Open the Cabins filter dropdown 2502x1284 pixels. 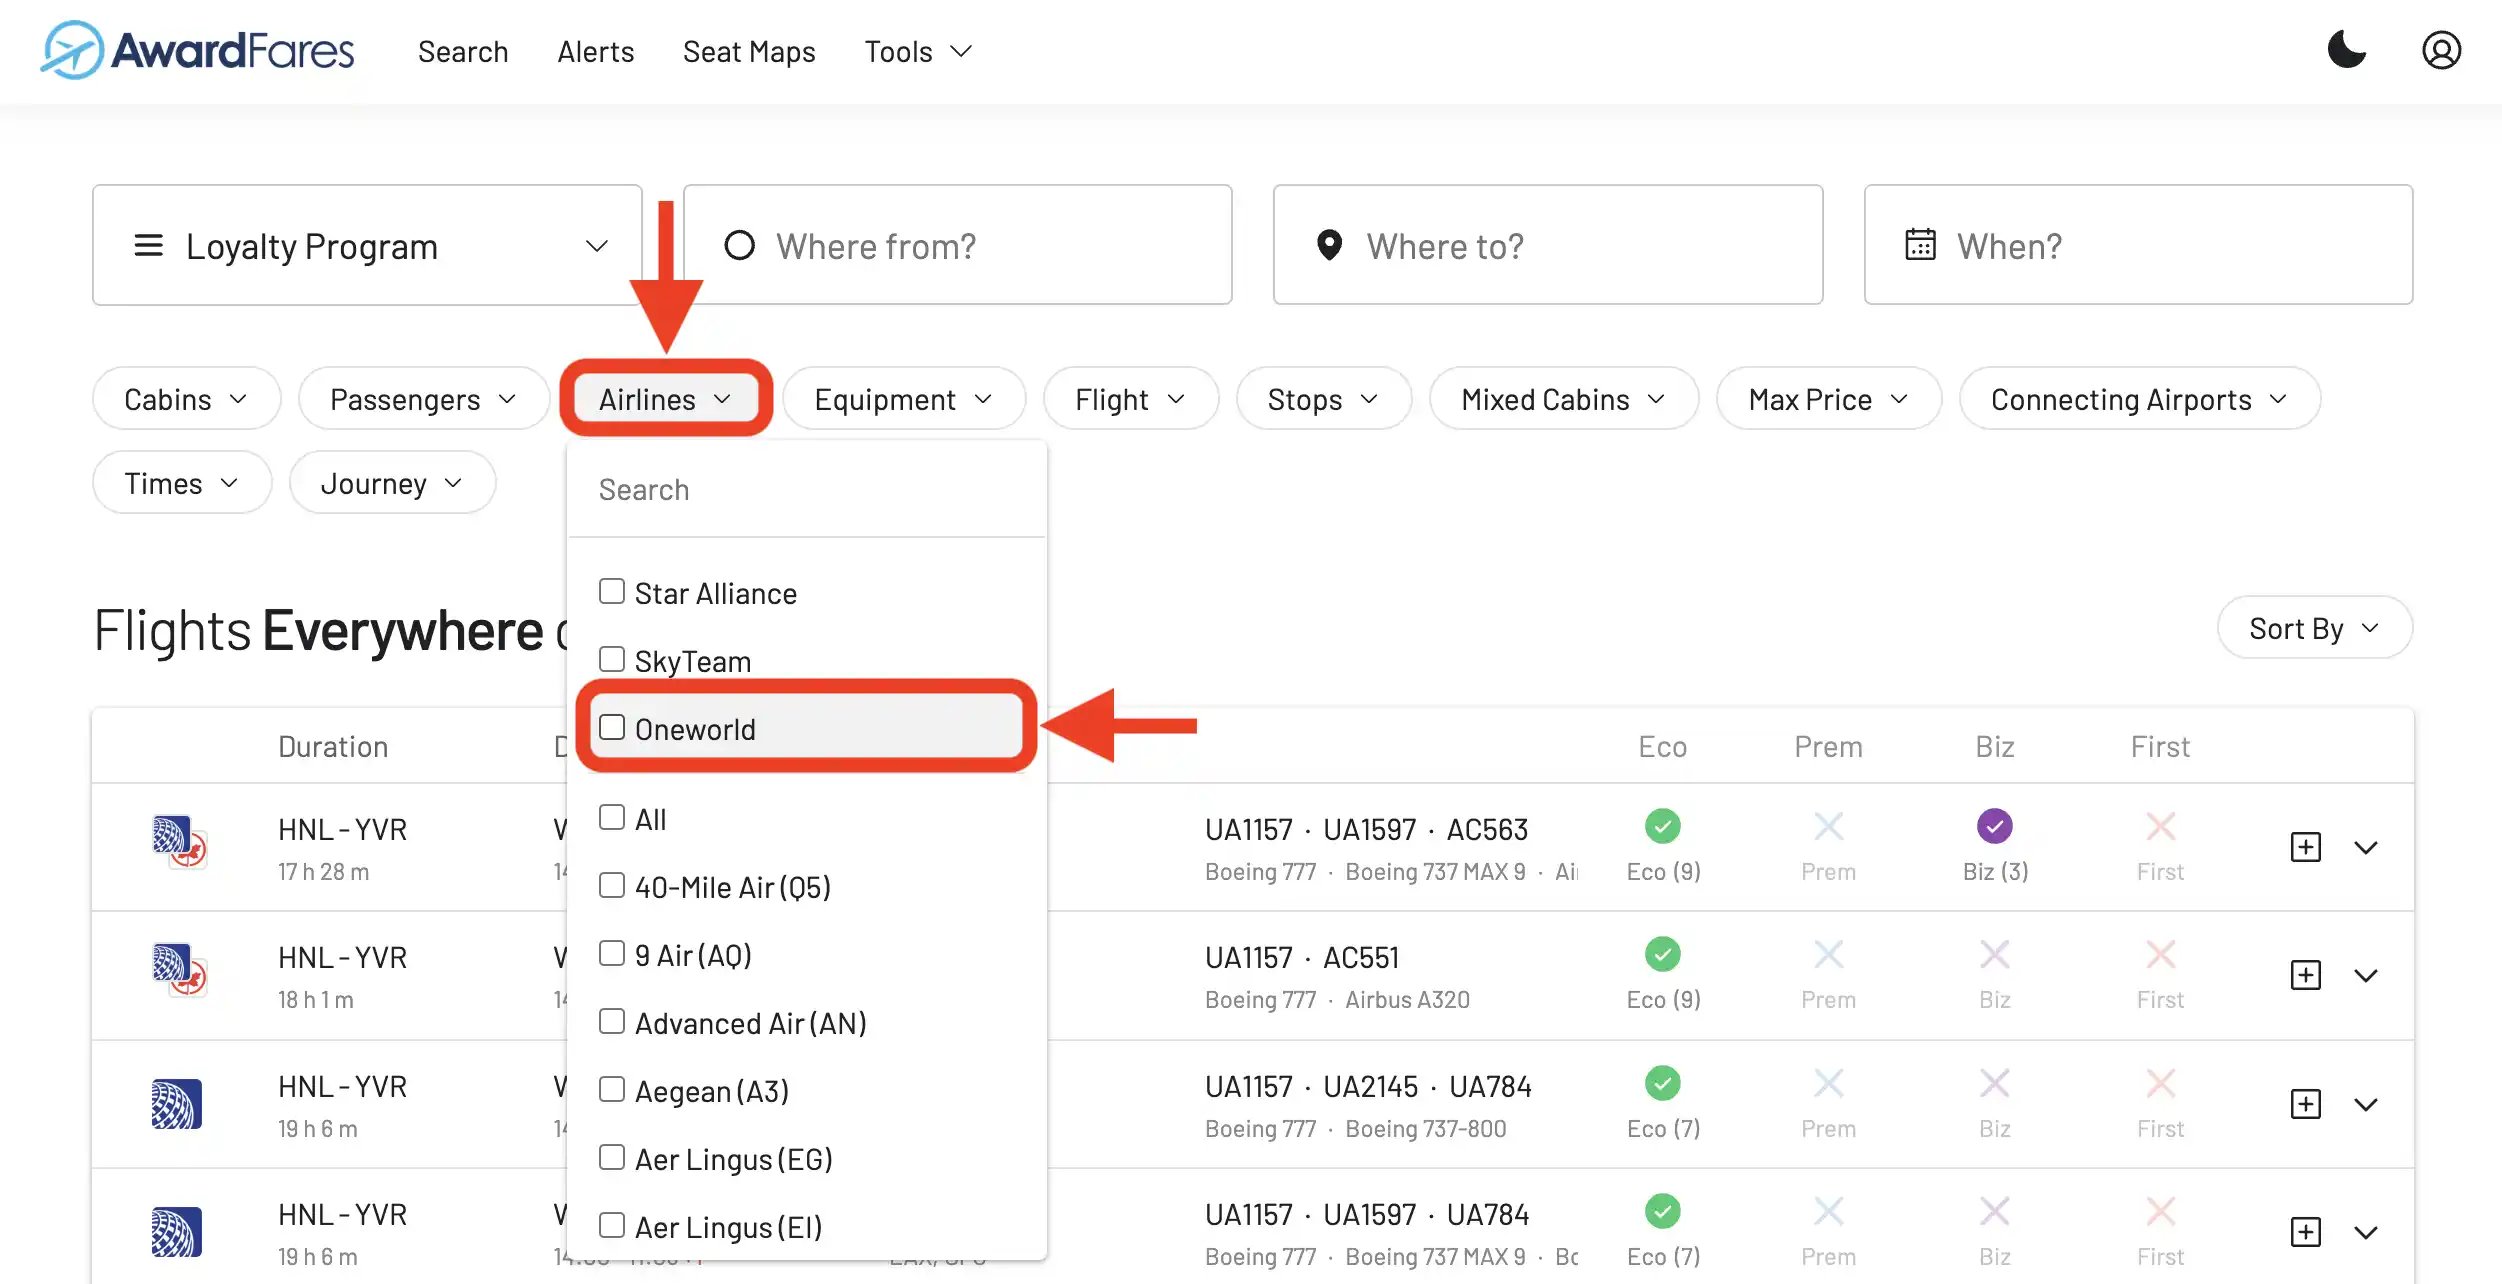click(186, 399)
